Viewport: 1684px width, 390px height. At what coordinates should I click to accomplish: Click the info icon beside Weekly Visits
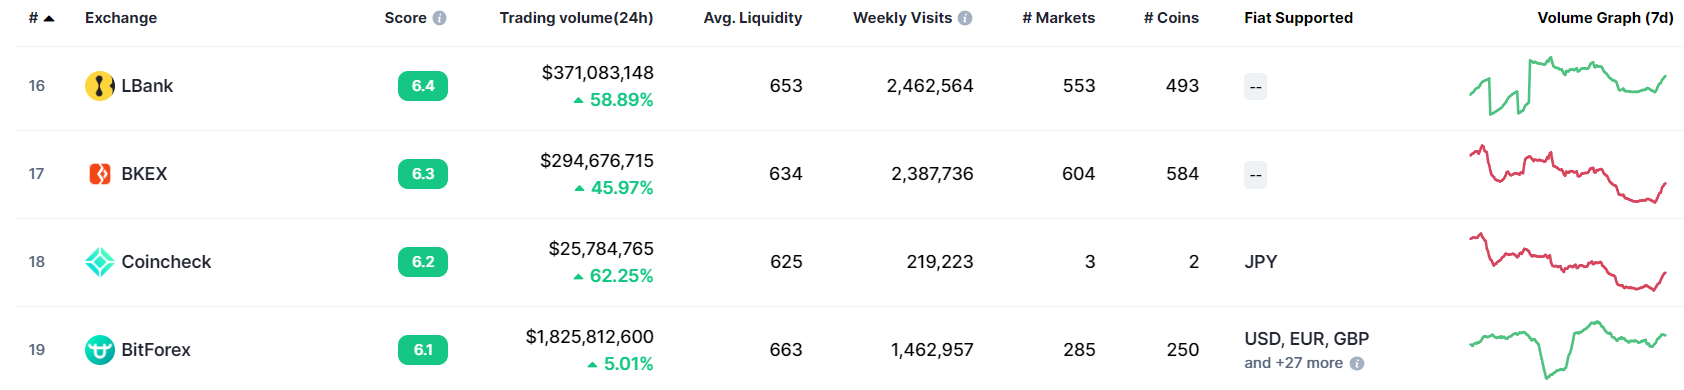(x=965, y=18)
